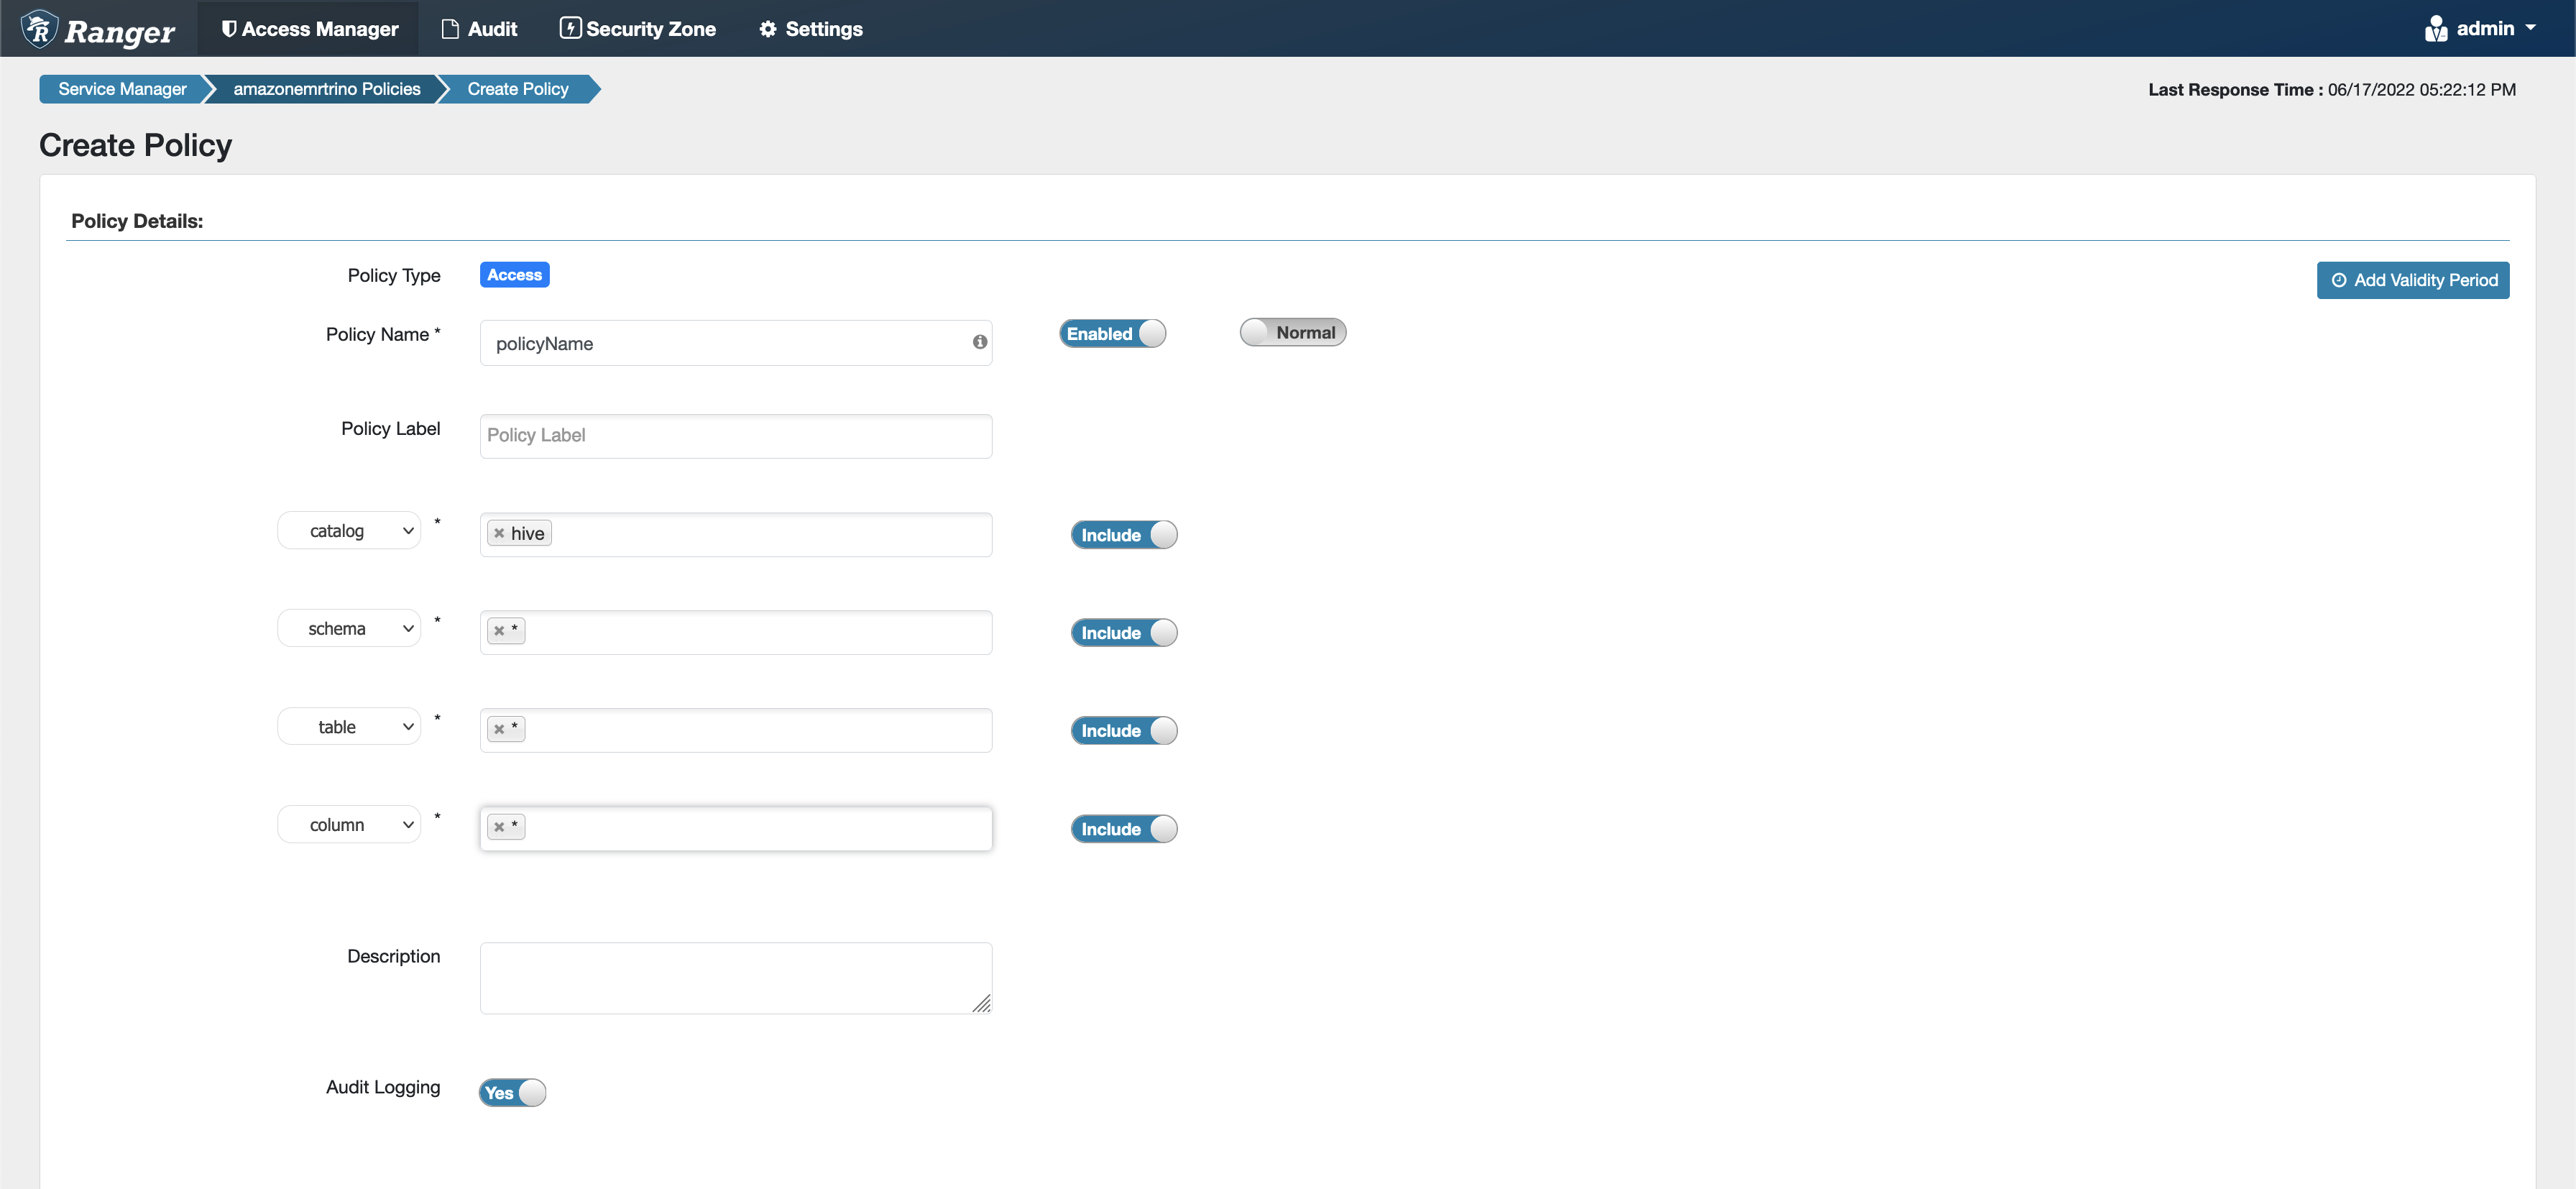2576x1189 pixels.
Task: Click the Description text area field
Action: pyautogui.click(x=735, y=975)
